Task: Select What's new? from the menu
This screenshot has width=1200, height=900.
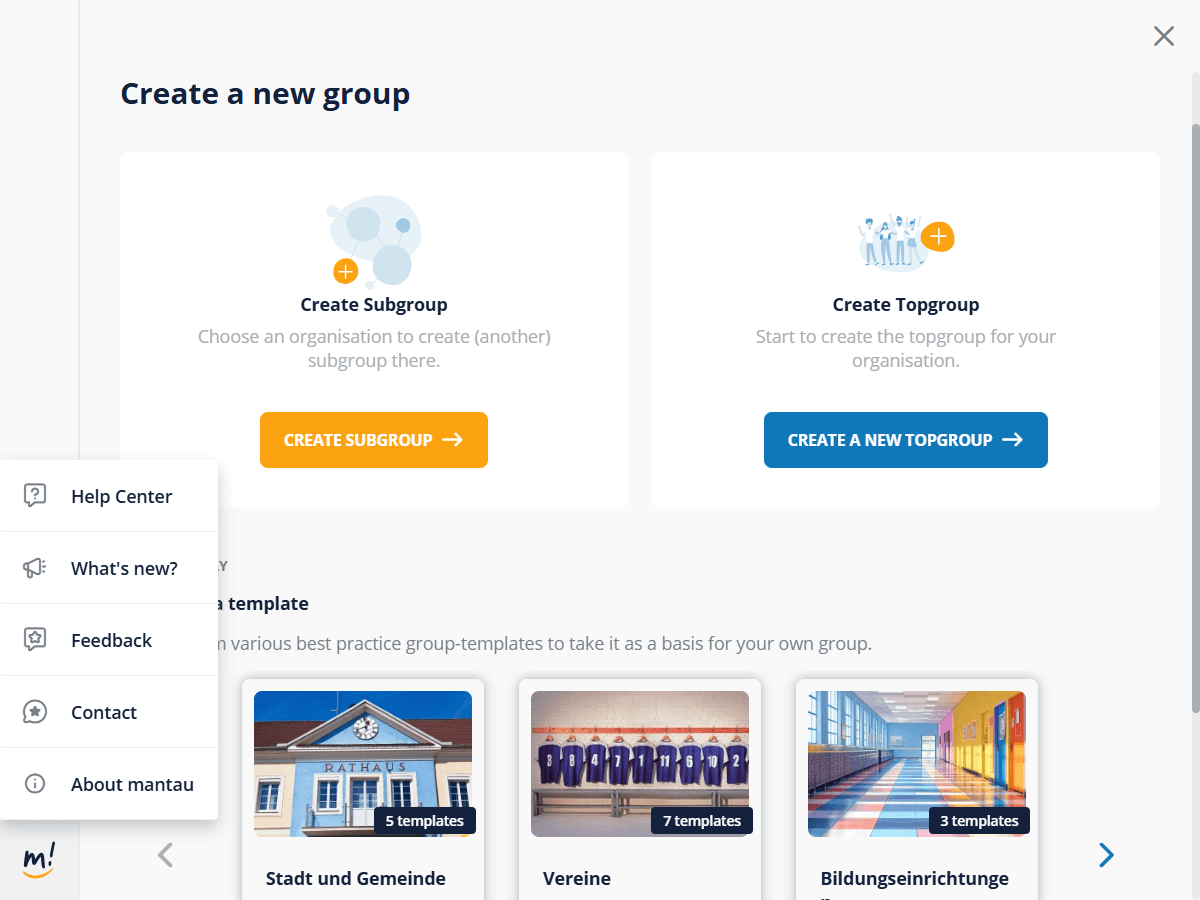Action: [x=109, y=568]
